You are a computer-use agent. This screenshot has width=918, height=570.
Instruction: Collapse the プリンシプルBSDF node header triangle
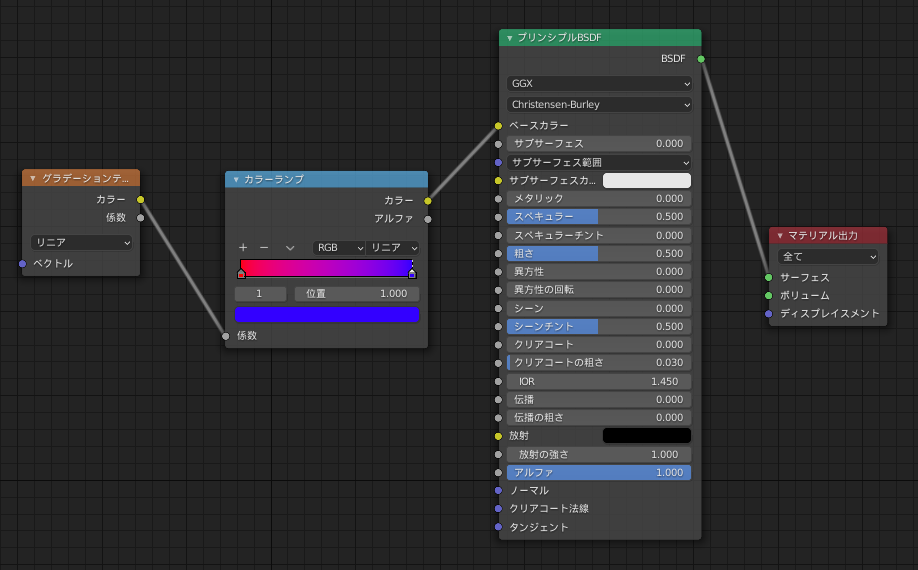pos(509,38)
